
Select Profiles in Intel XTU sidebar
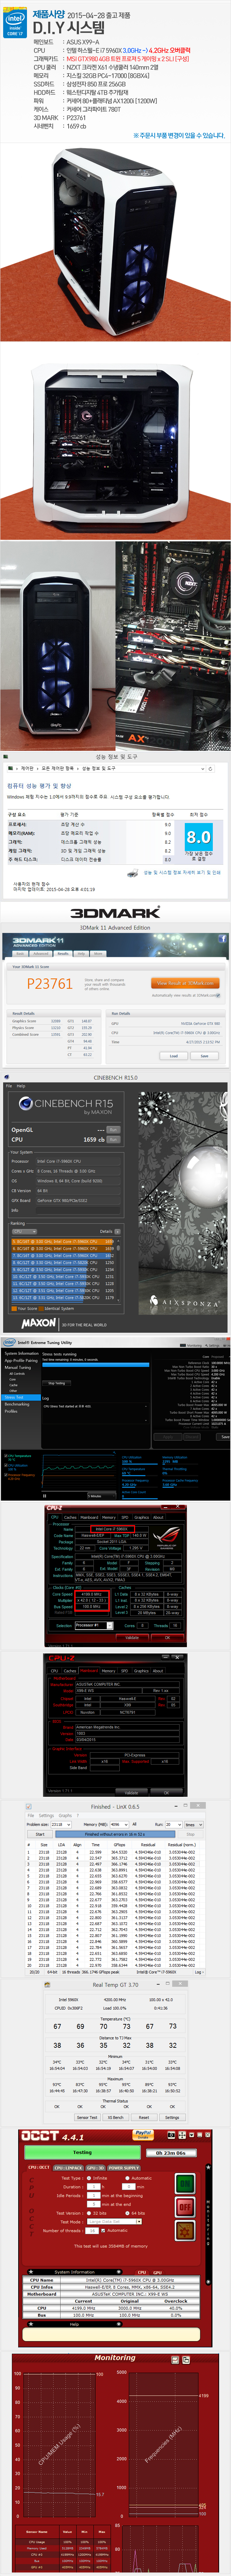pos(11,1411)
